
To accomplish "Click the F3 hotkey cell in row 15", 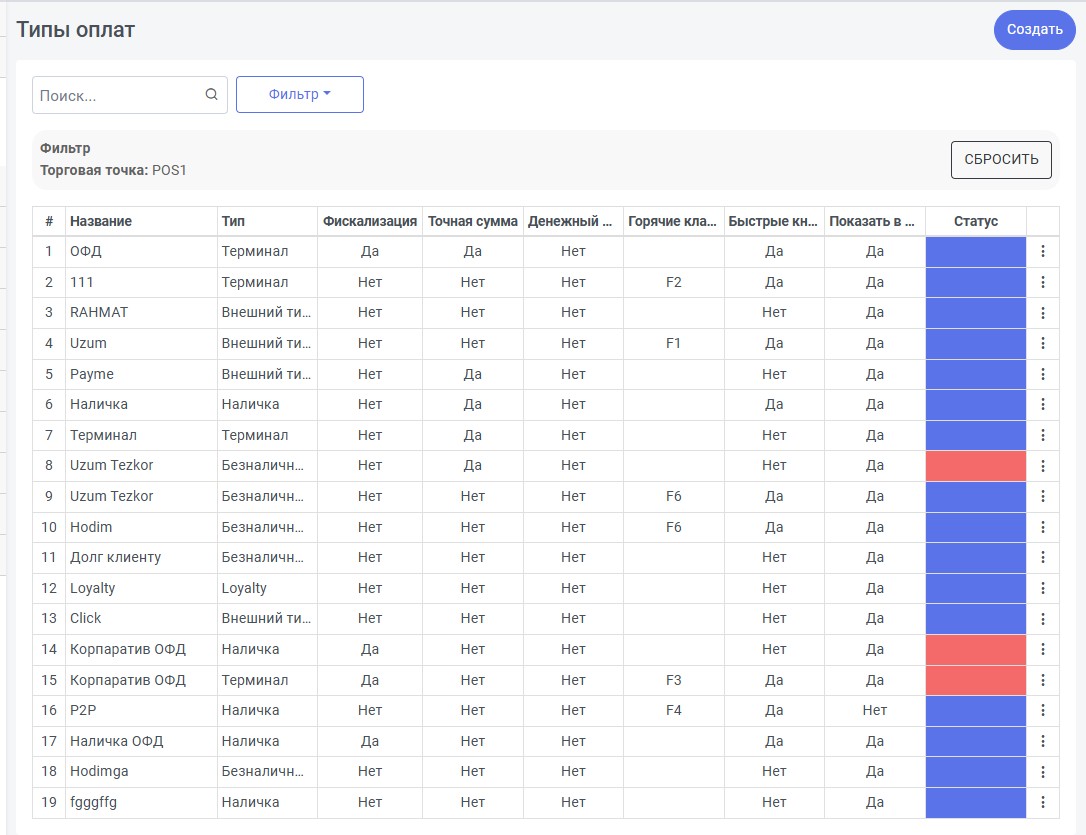I will click(x=674, y=680).
